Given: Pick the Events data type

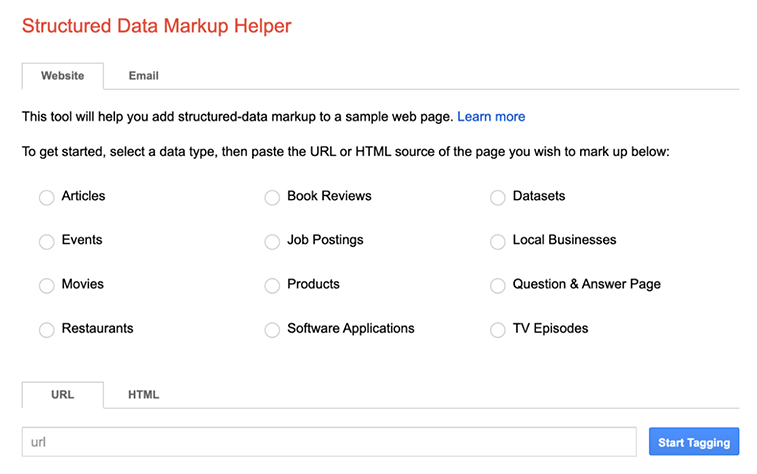Looking at the screenshot, I should tap(47, 242).
